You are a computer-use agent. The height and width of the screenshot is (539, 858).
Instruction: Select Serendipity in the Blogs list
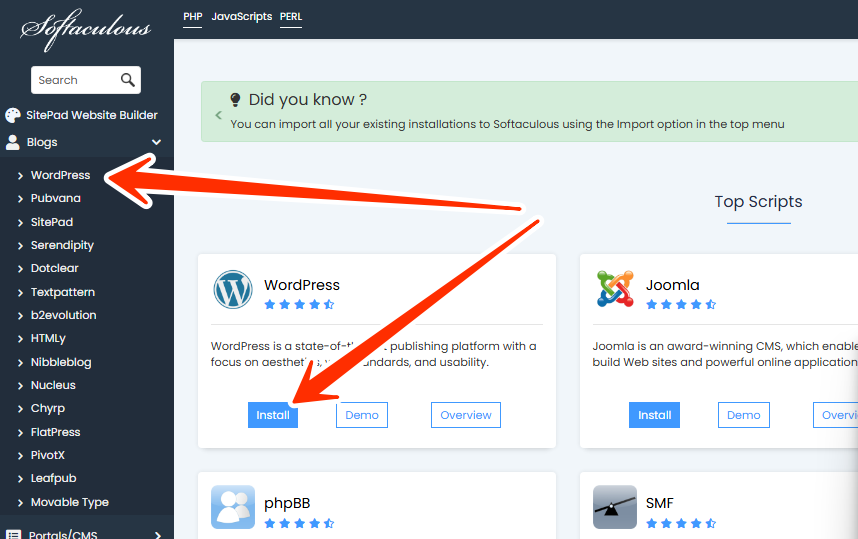tap(62, 245)
